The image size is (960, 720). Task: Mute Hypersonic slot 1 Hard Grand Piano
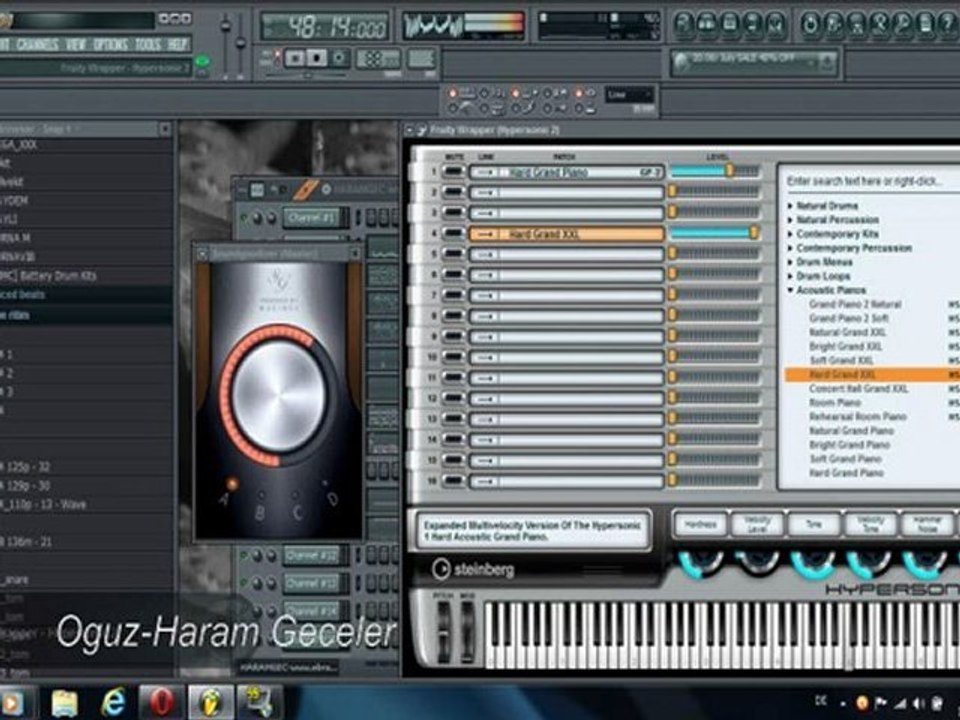[453, 172]
